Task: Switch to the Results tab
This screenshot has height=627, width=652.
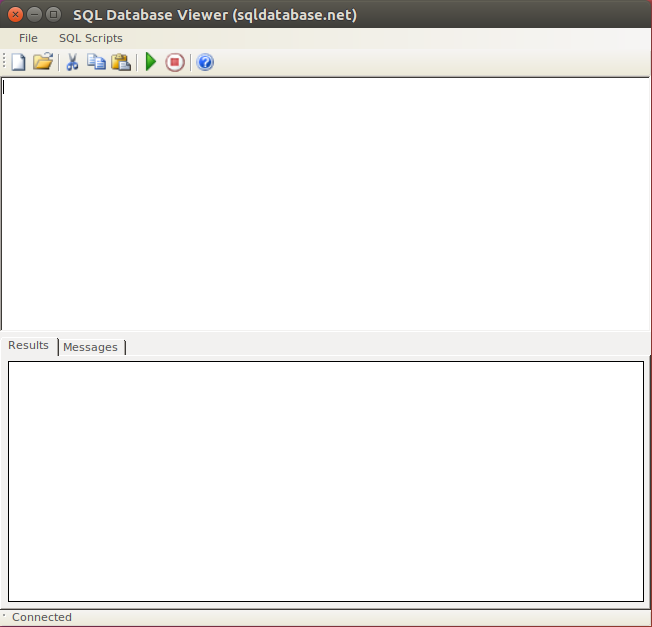Action: [x=29, y=346]
